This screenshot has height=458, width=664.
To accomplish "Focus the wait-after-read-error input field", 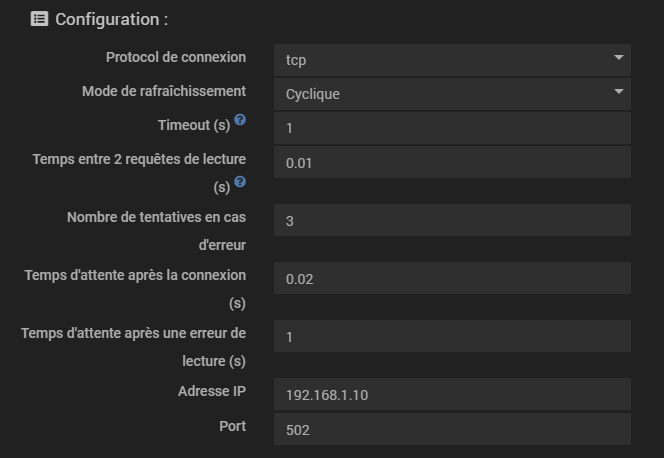I will [x=451, y=337].
